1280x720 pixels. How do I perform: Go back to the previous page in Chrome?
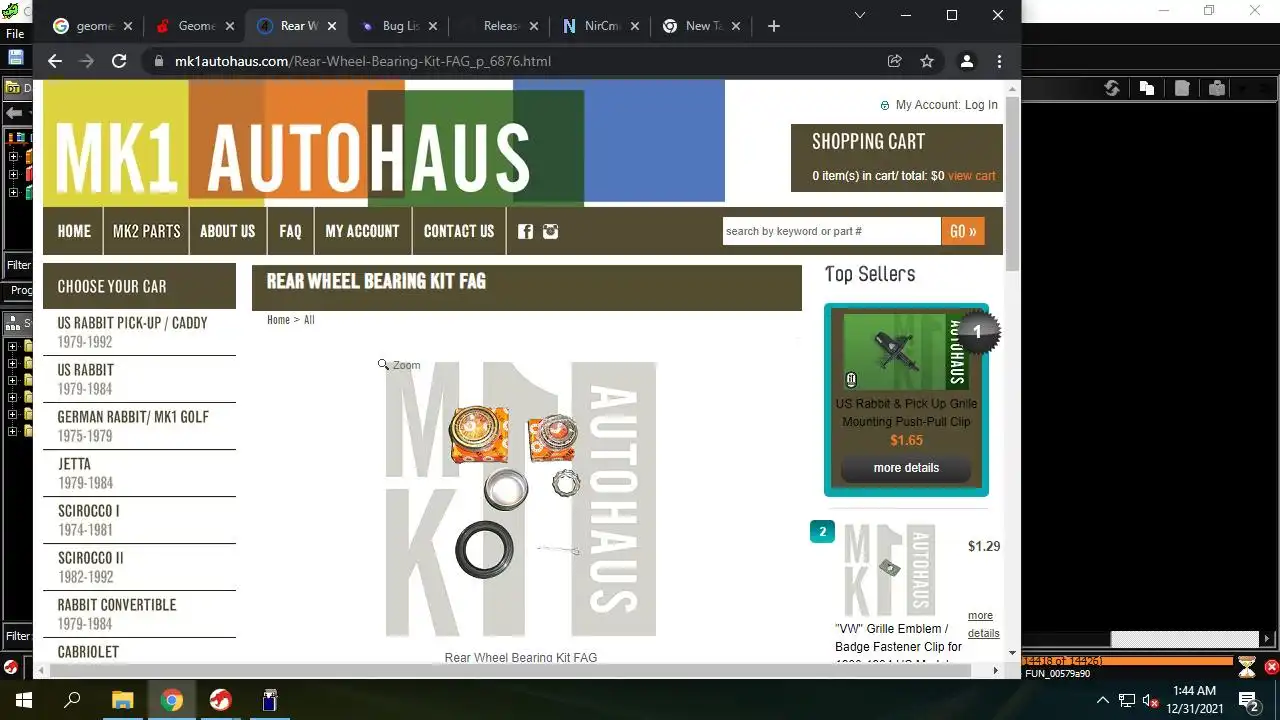[x=55, y=61]
